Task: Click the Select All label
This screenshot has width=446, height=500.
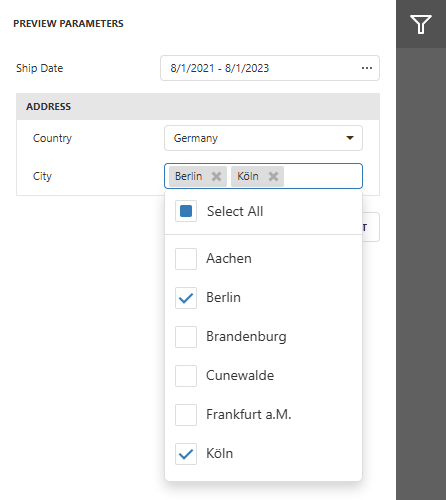Action: coord(235,211)
